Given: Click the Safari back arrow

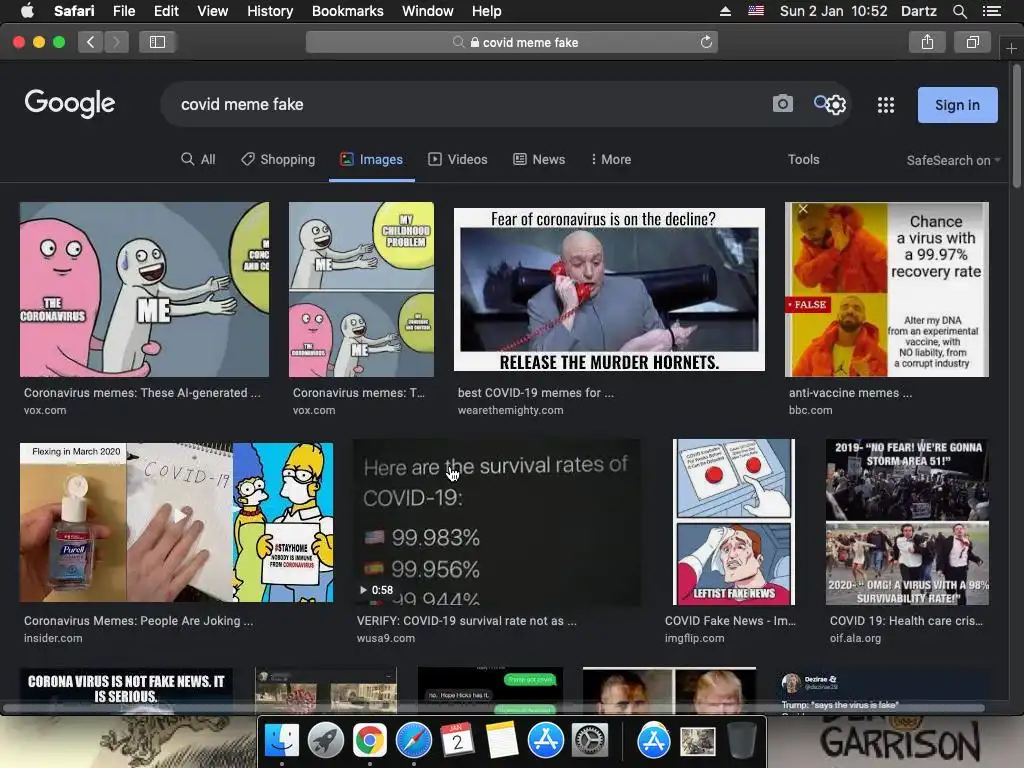Looking at the screenshot, I should coord(91,42).
